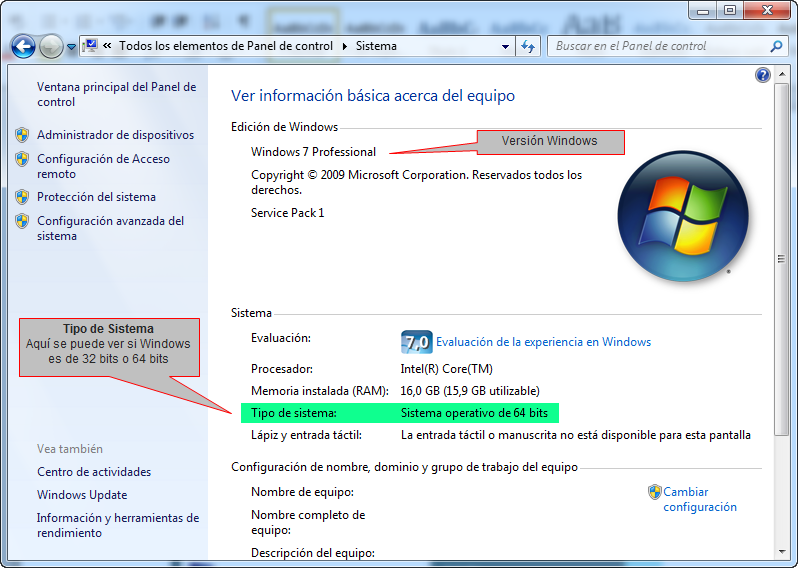Open the address bar history dropdown
The height and width of the screenshot is (568, 798).
point(505,47)
